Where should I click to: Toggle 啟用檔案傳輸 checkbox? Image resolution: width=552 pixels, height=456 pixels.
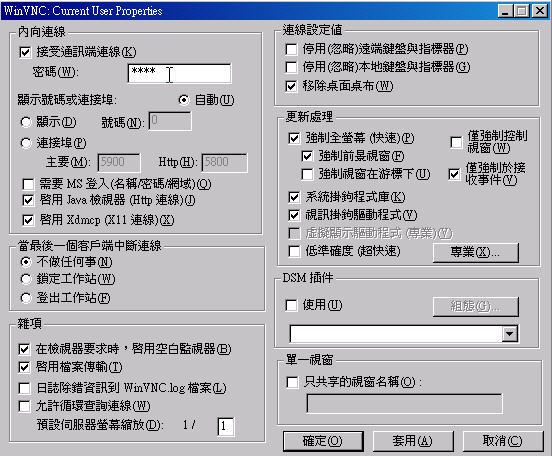(24, 368)
